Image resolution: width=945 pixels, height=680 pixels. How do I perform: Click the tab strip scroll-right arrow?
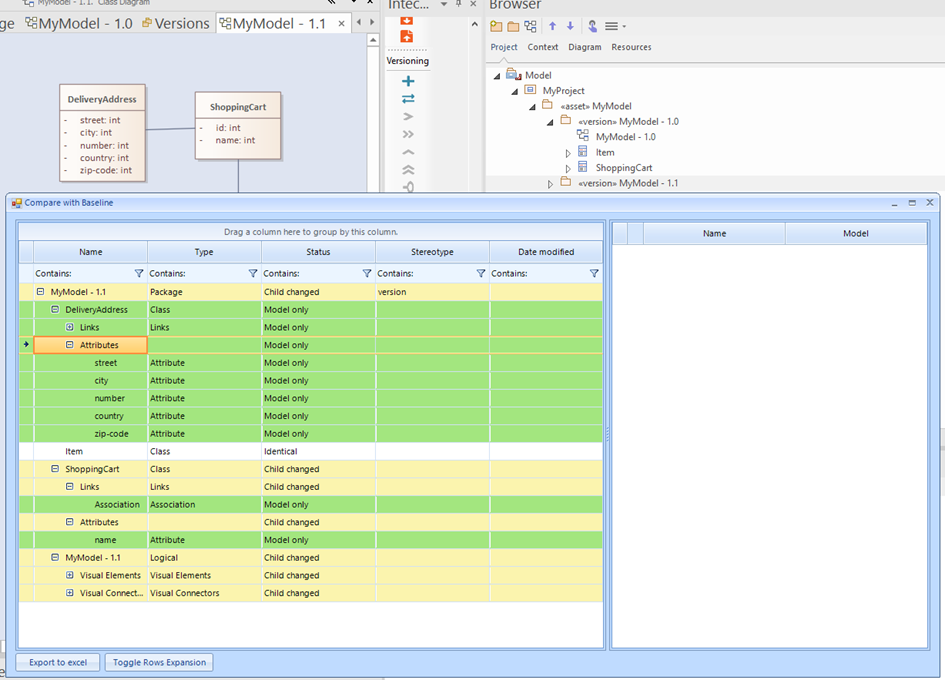pos(372,22)
